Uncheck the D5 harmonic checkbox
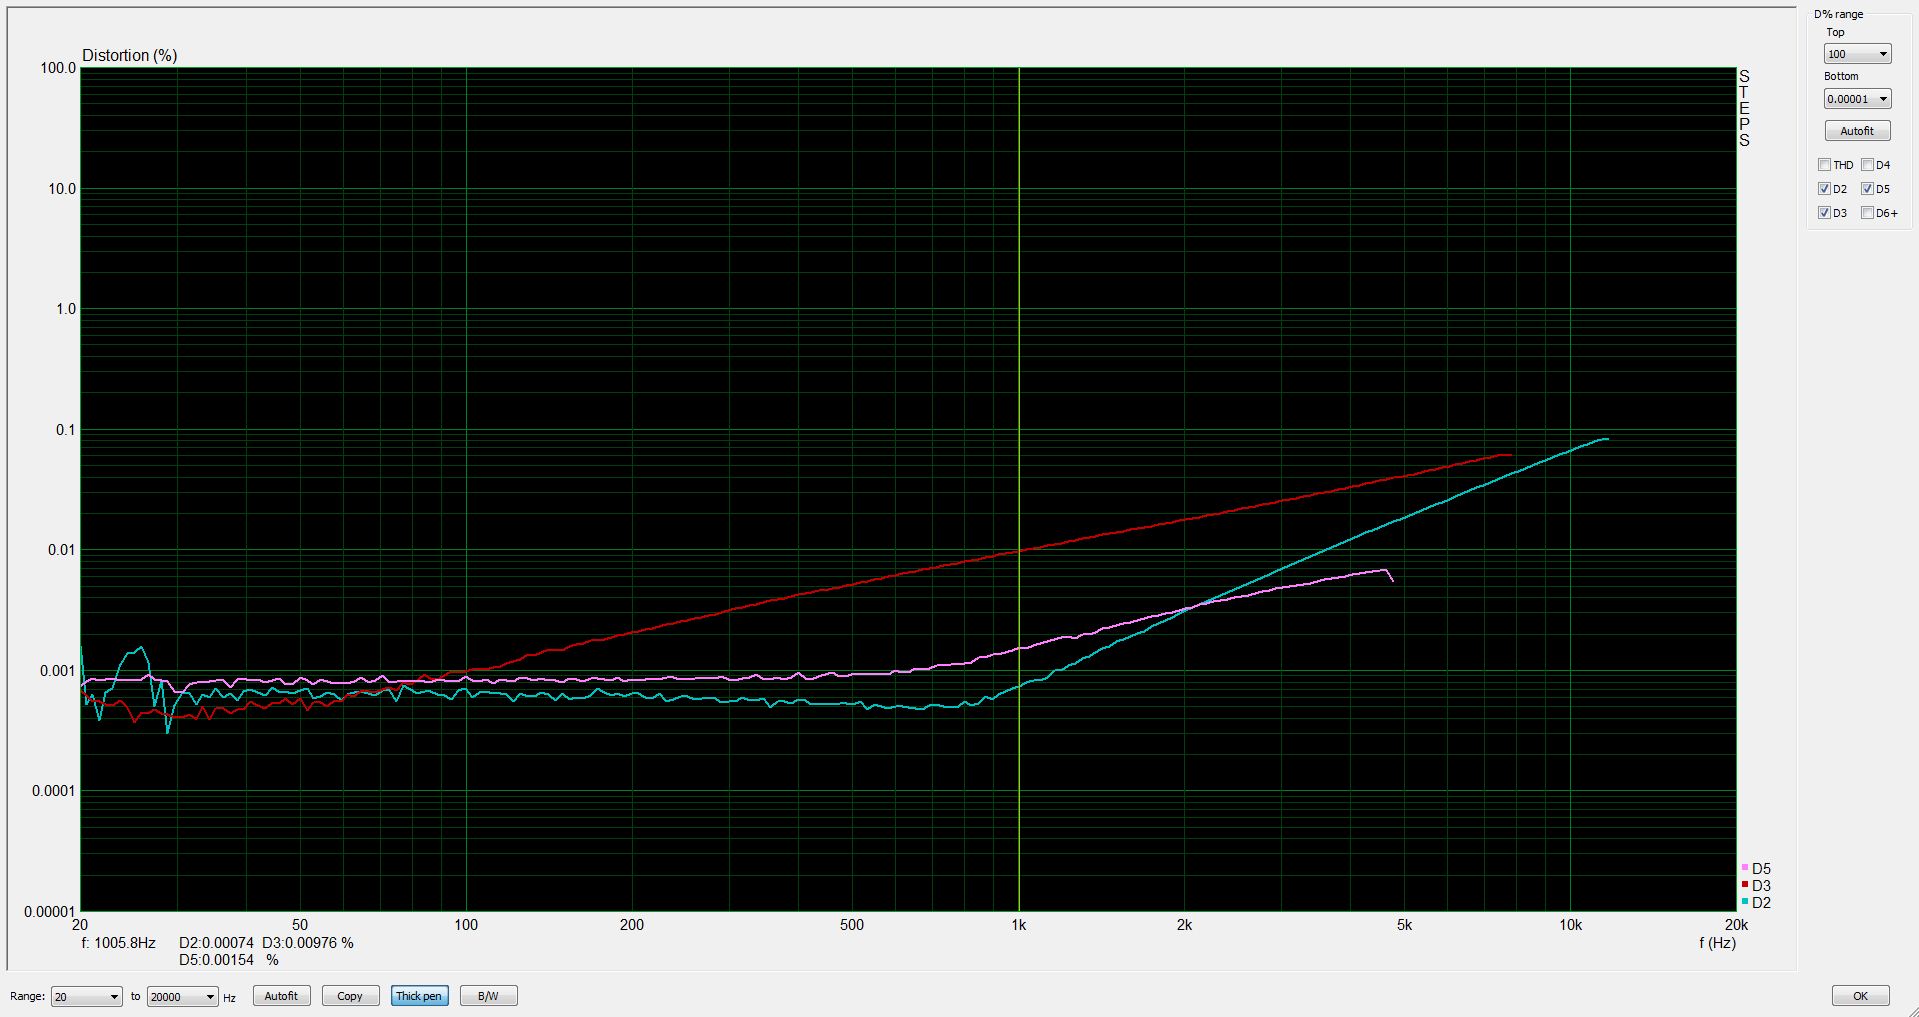Screen dimensions: 1919x1017 click(x=1867, y=189)
